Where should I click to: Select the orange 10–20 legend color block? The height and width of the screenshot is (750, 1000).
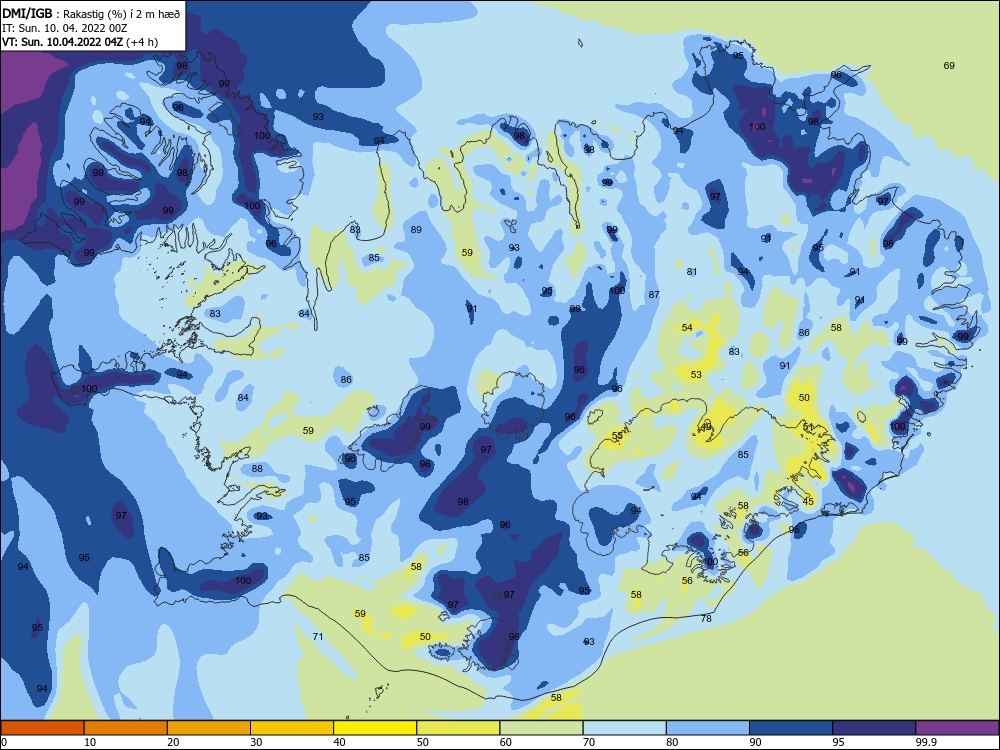pyautogui.click(x=126, y=728)
